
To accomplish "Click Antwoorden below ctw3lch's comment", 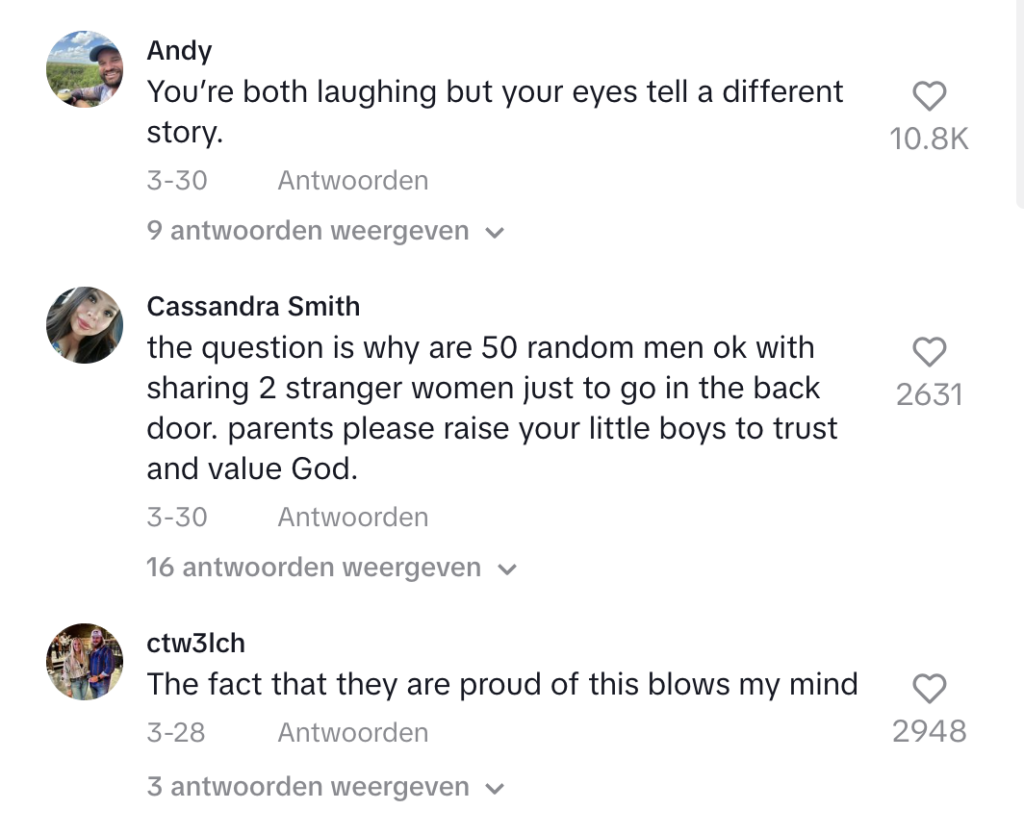I will (353, 733).
